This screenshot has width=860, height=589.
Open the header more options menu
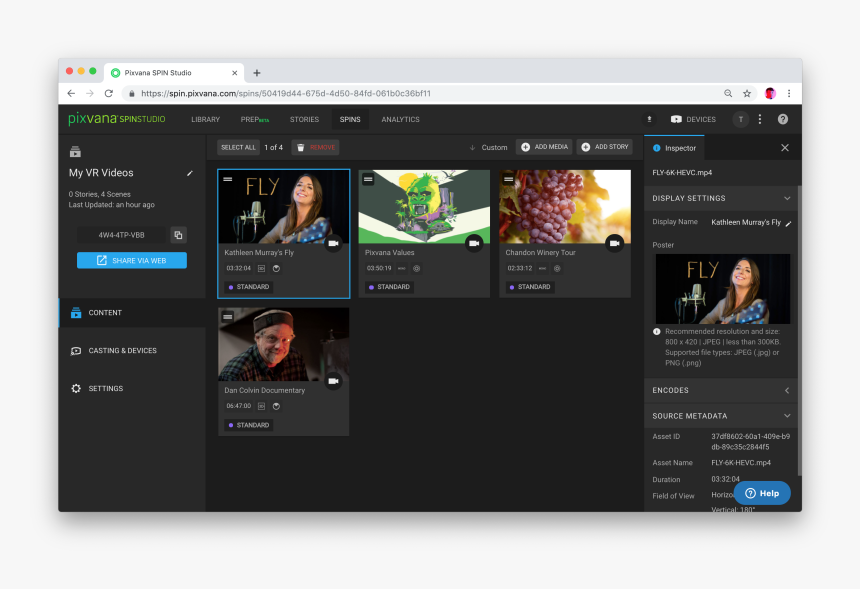pyautogui.click(x=760, y=119)
